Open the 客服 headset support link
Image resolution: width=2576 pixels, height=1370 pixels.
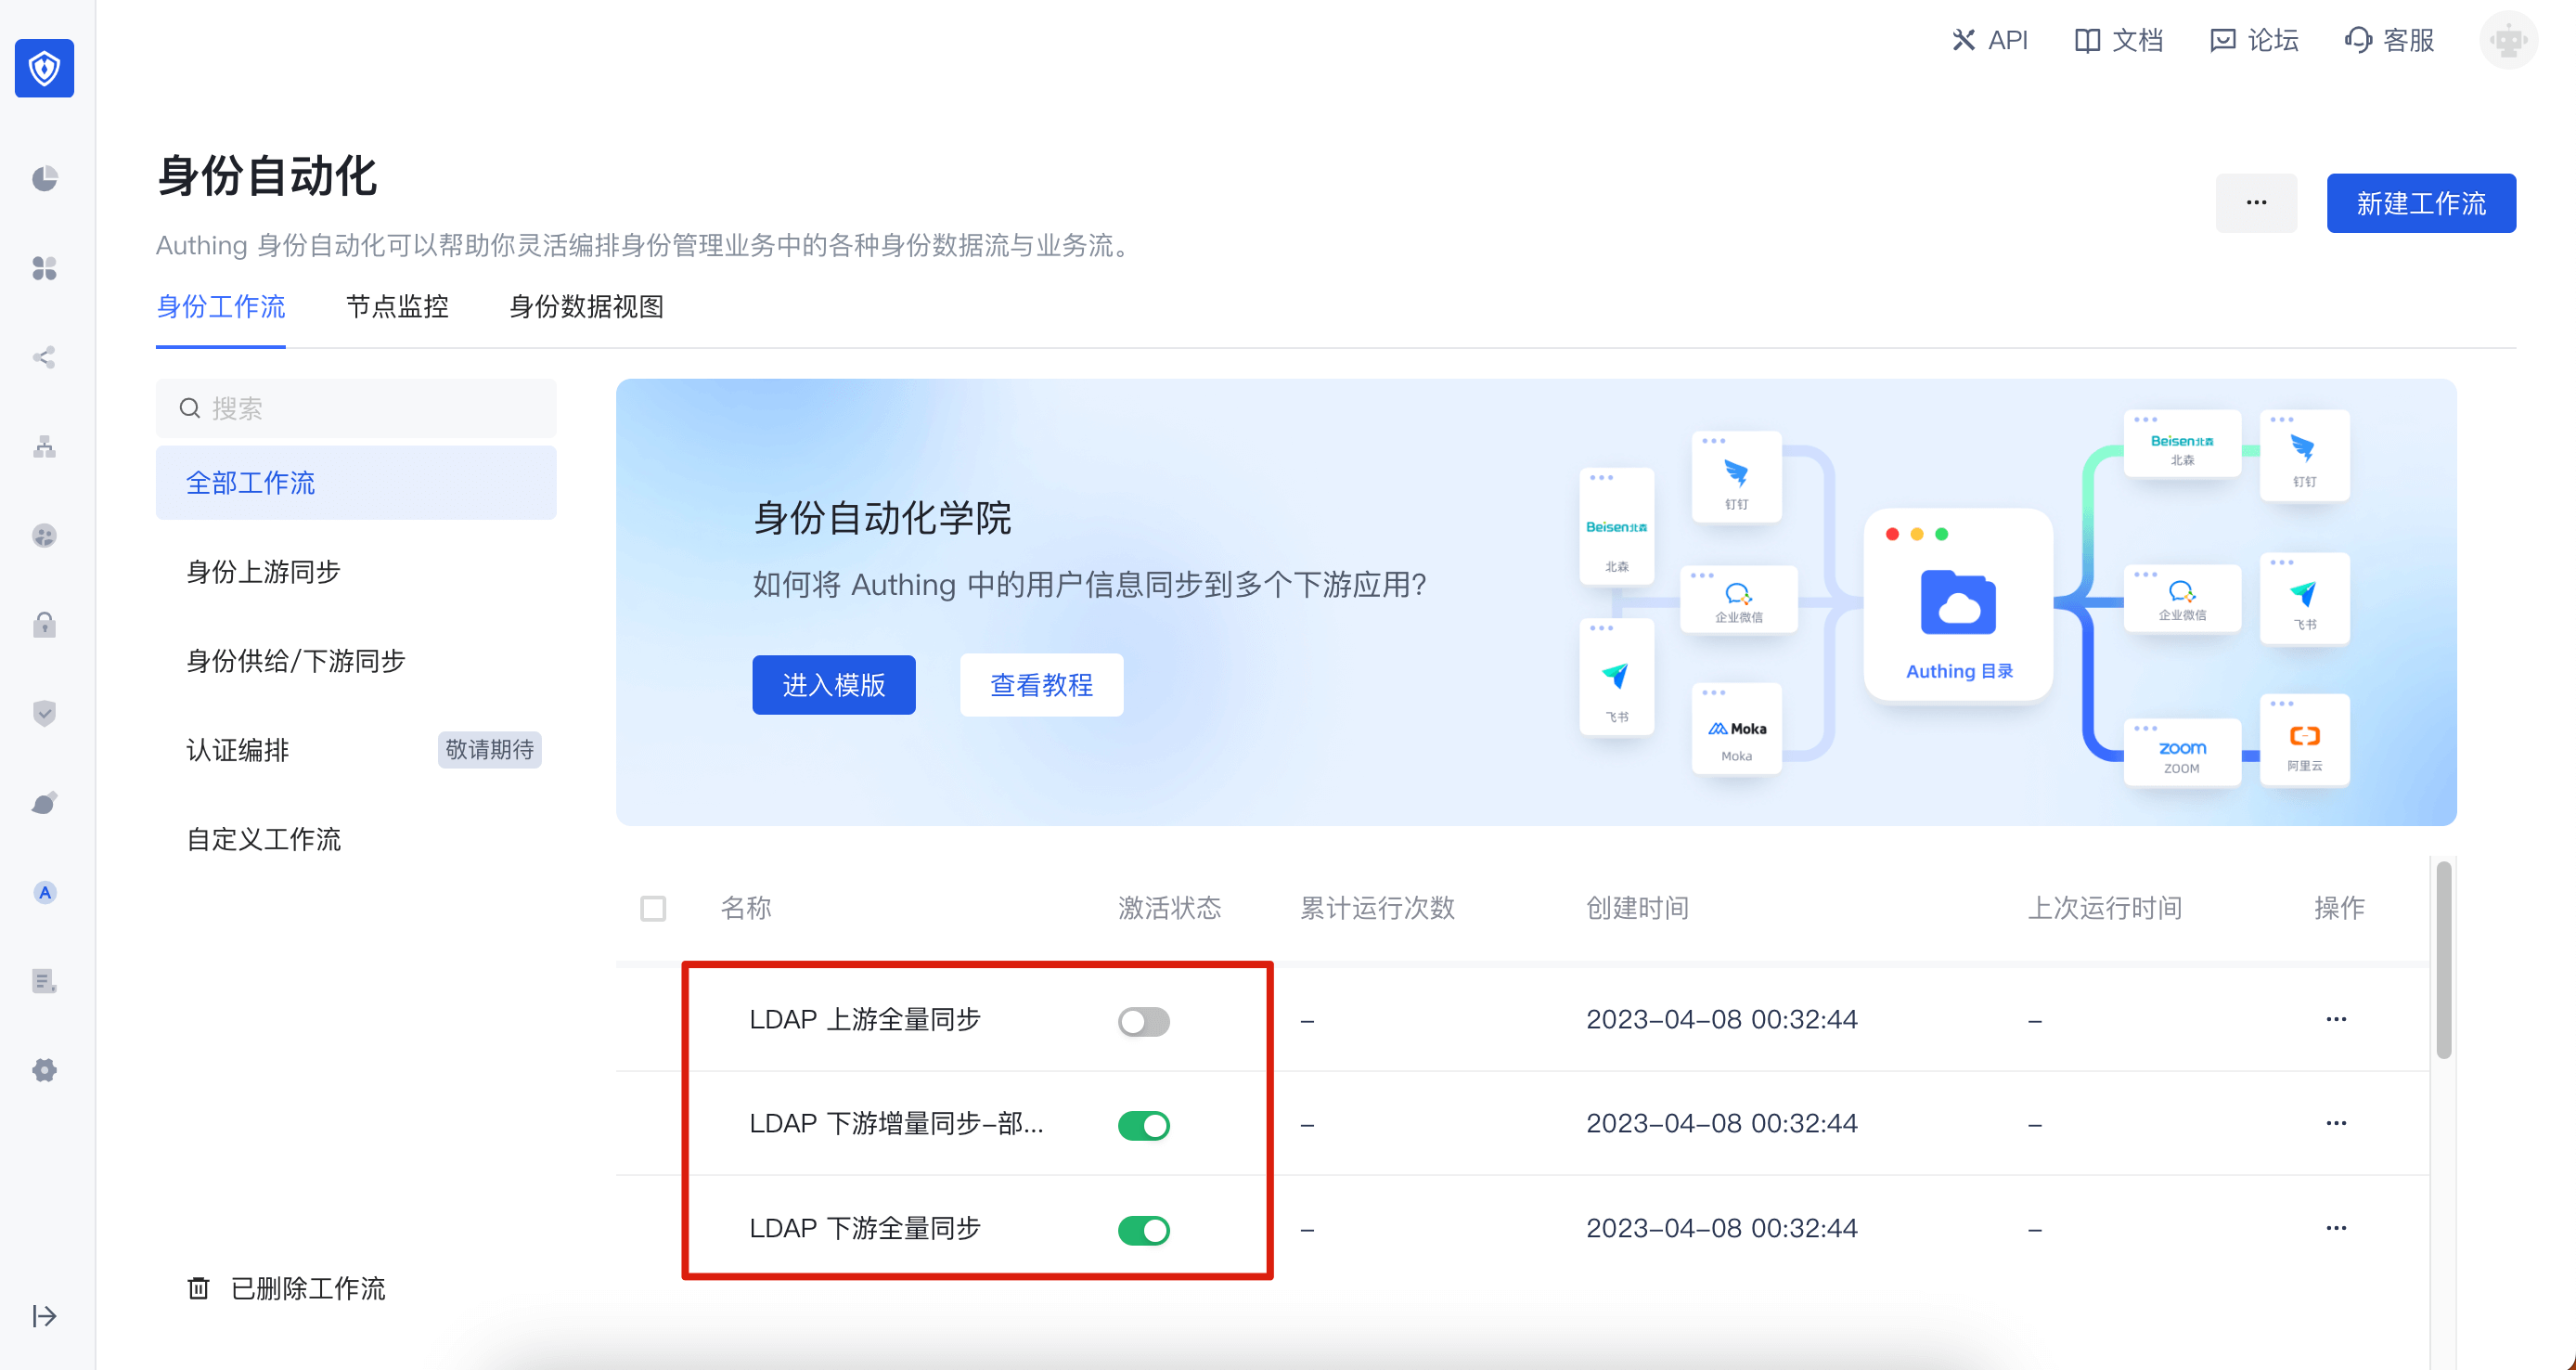2389,40
